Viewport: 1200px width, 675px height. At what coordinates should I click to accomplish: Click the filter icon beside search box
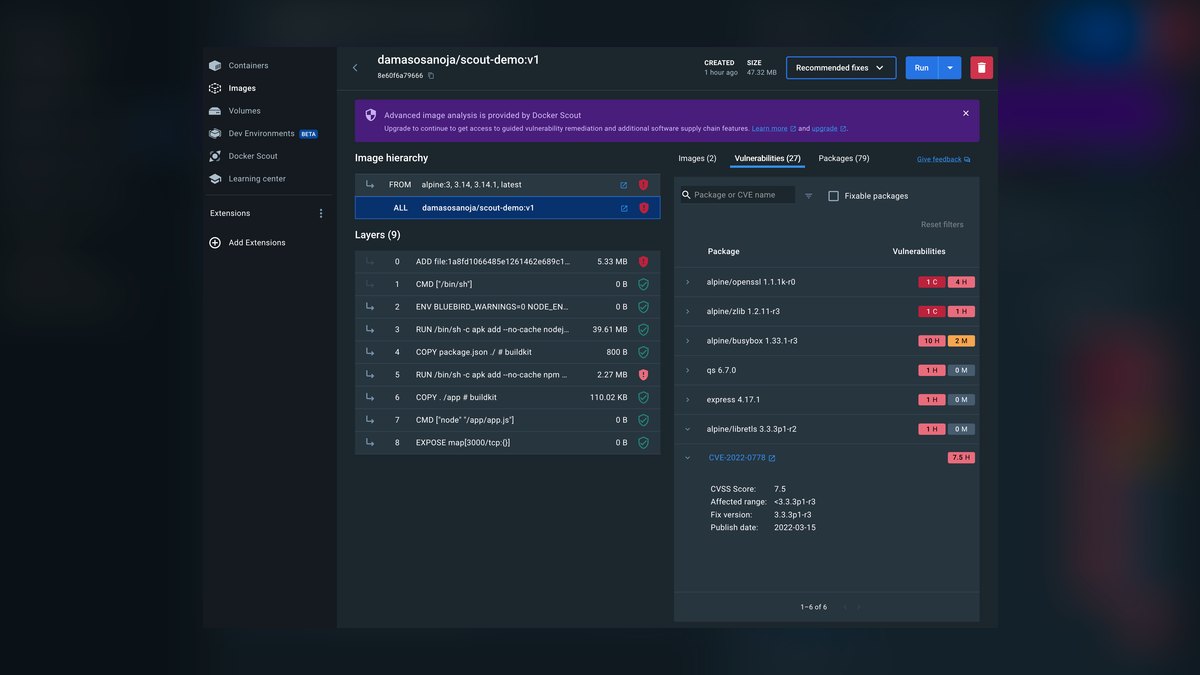(x=809, y=196)
